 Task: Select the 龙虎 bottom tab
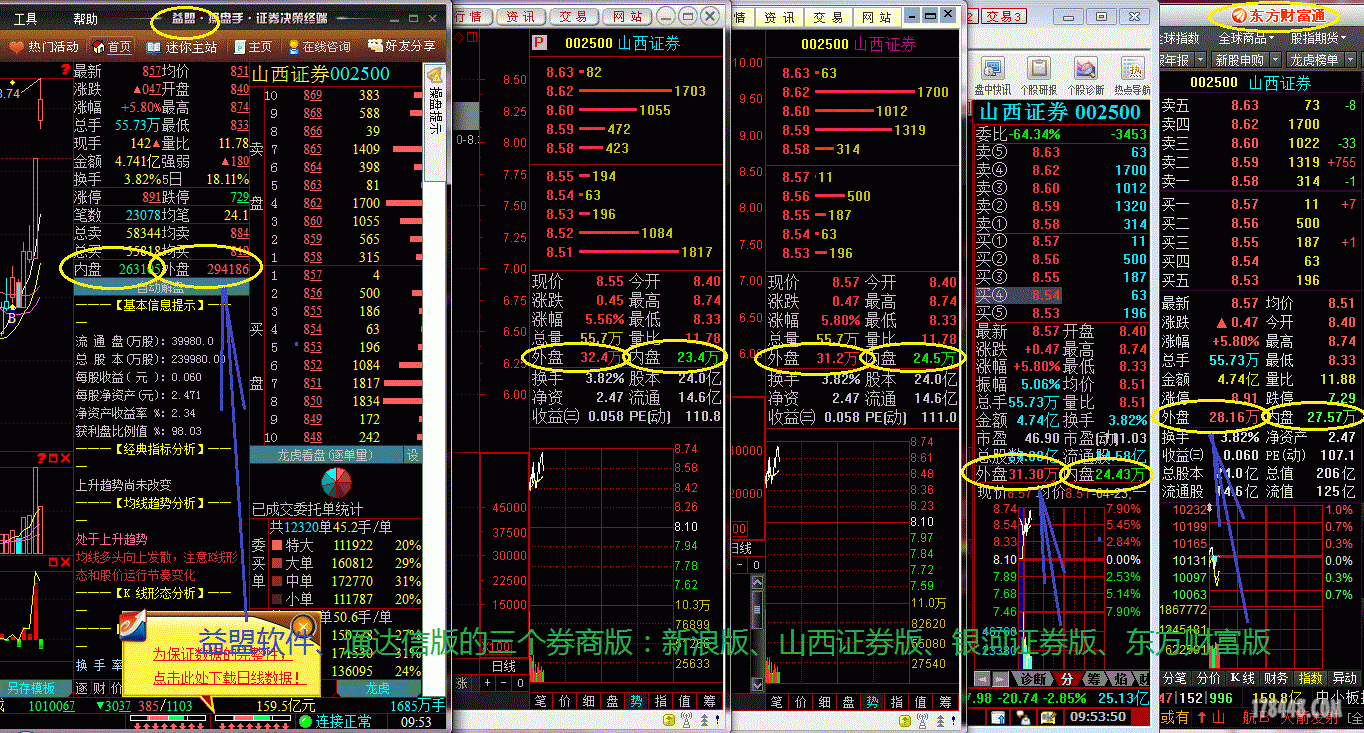pos(377,688)
